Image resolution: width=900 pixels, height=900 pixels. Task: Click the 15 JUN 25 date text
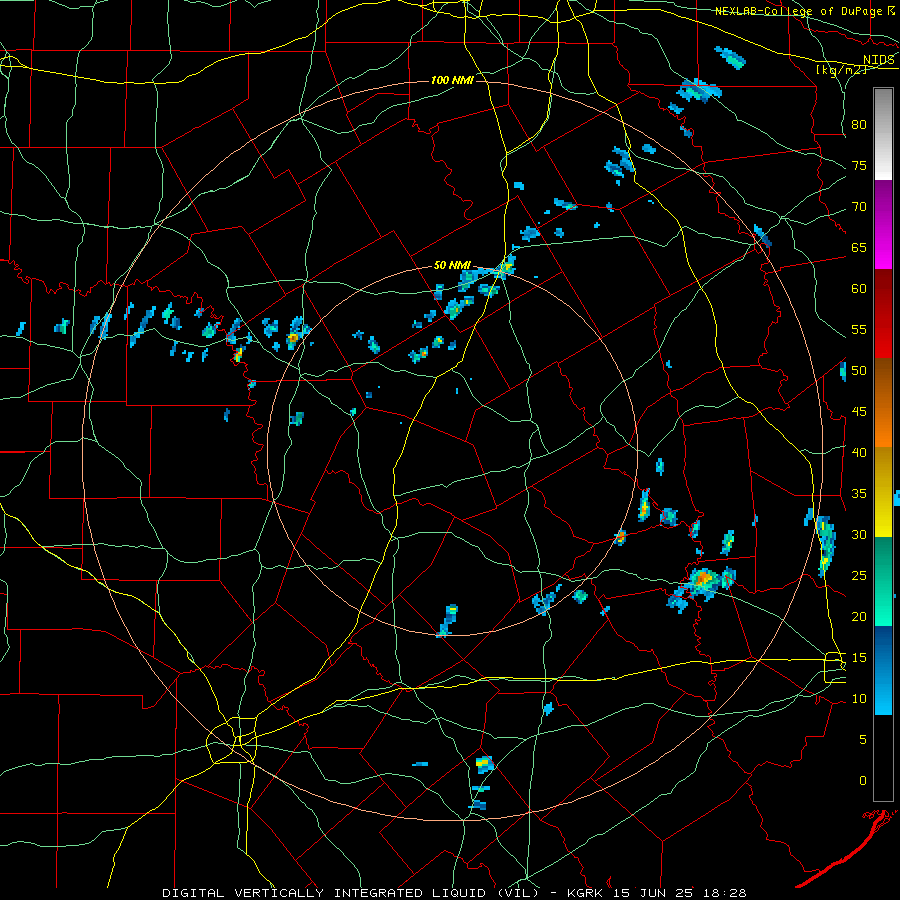click(x=653, y=893)
